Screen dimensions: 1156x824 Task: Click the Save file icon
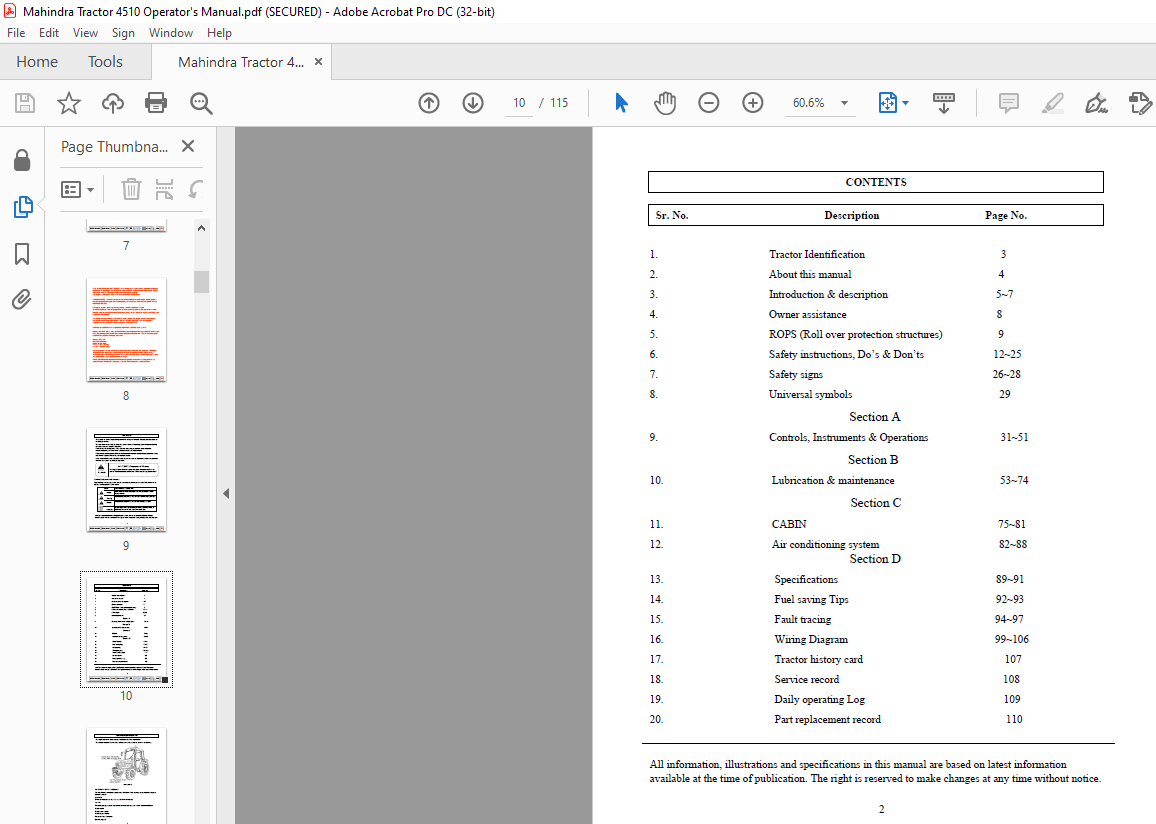click(25, 103)
